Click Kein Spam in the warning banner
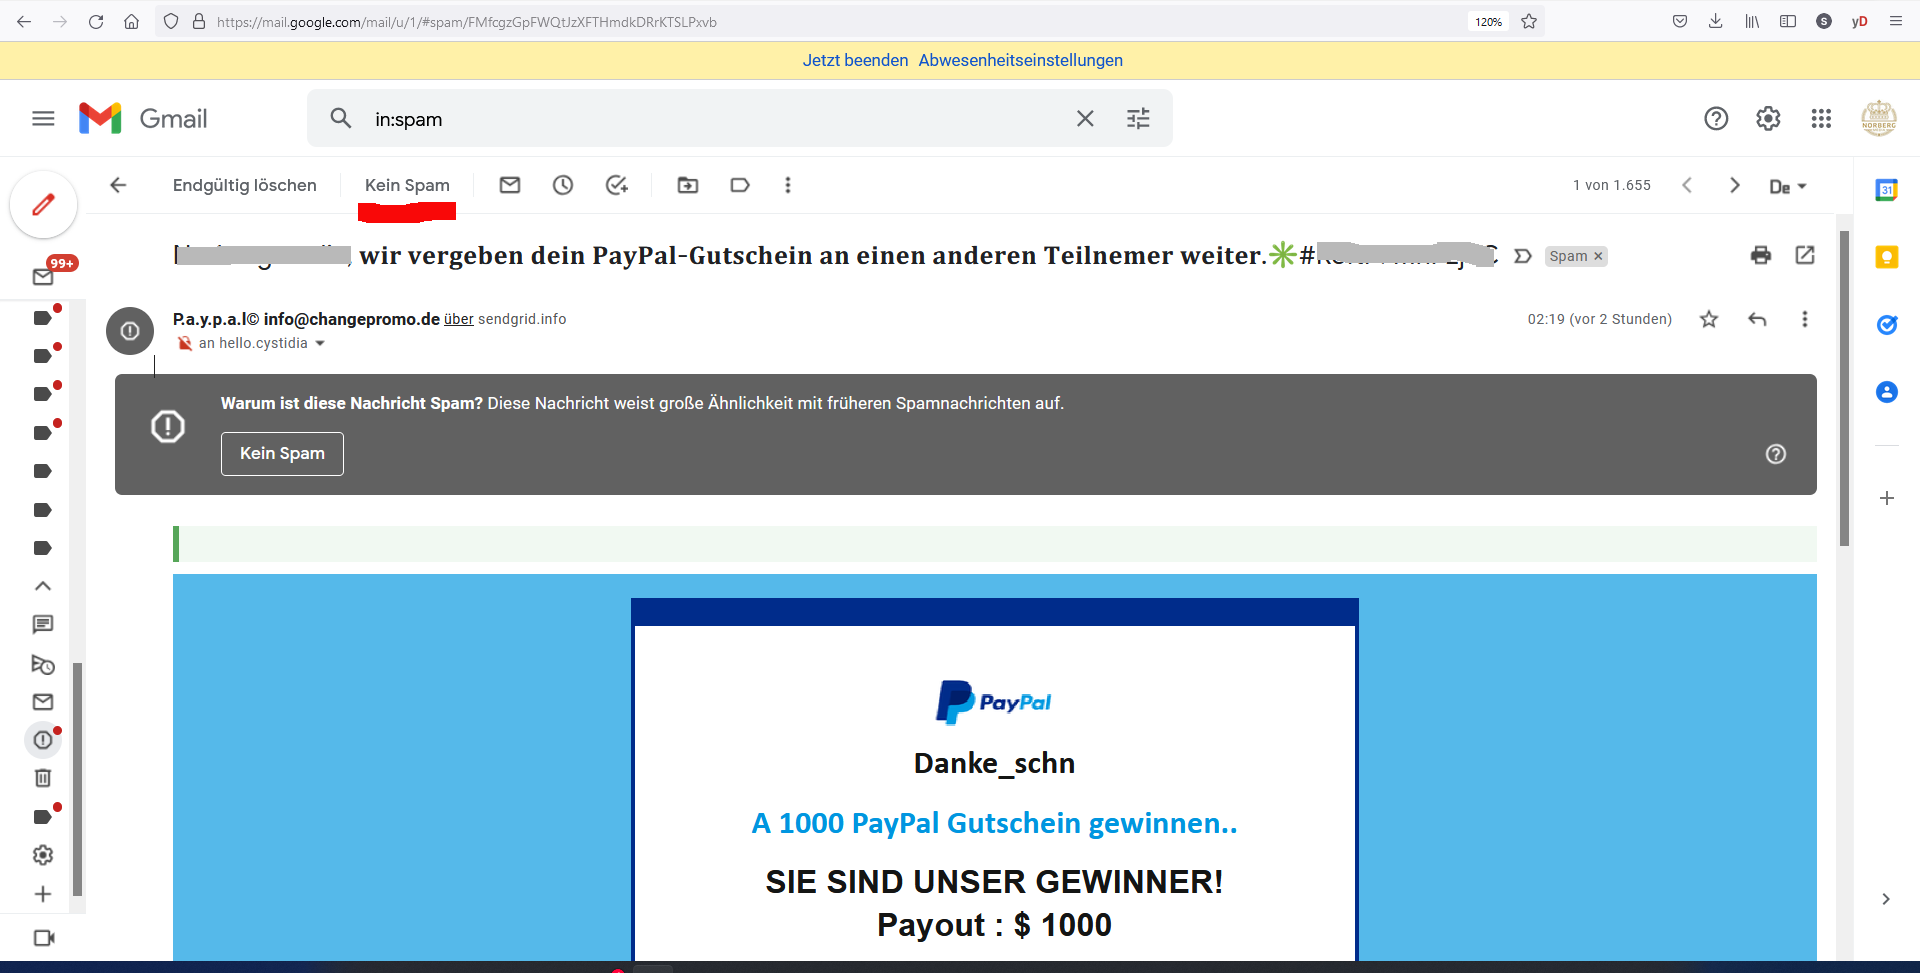 [x=282, y=454]
